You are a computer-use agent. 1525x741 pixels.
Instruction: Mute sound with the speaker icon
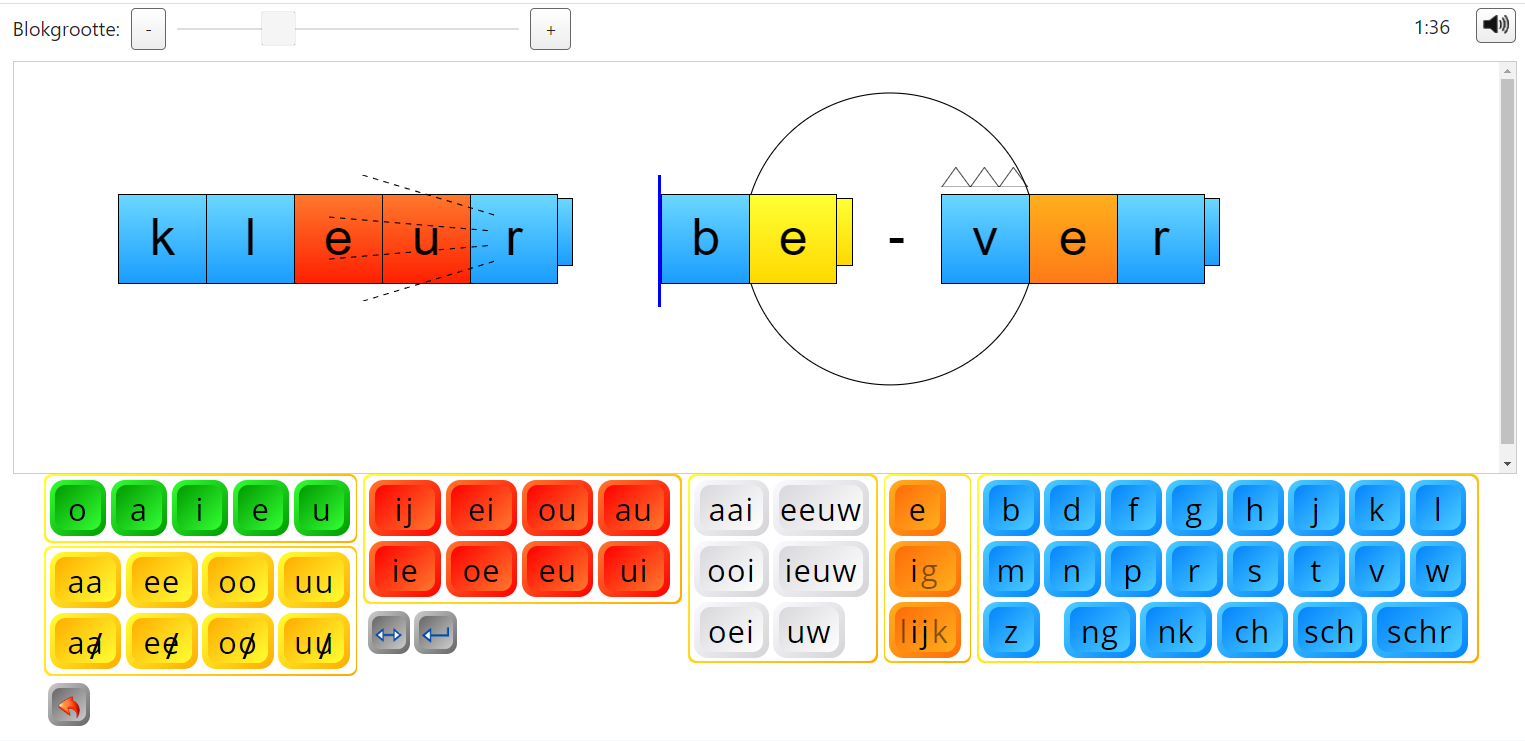pyautogui.click(x=1495, y=25)
